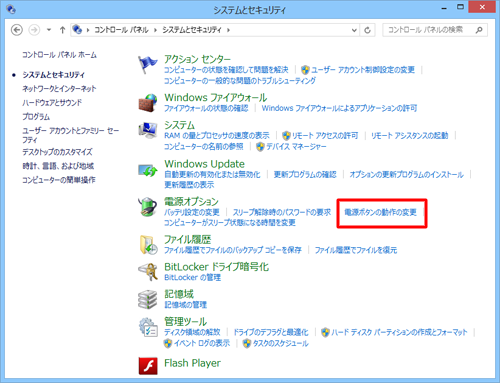Click リモート アシスタンスの起動 link

click(x=410, y=136)
